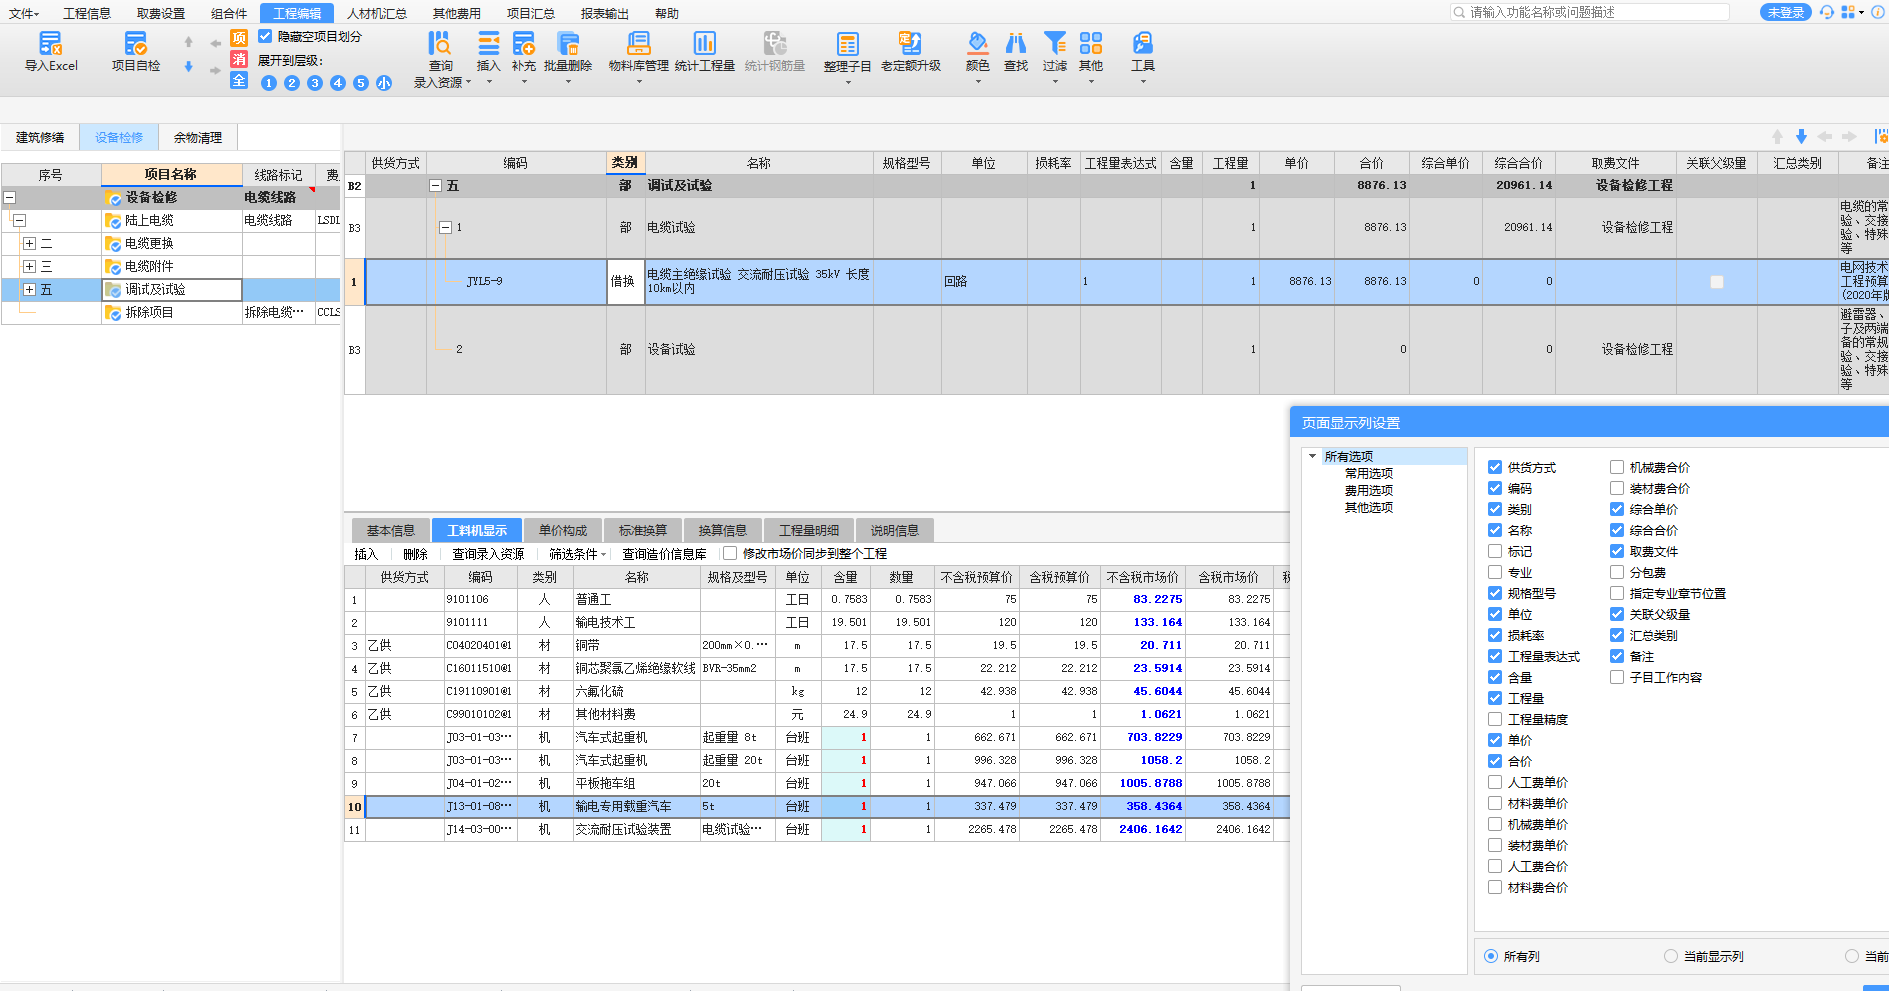
Task: Enable 修改市场价同步到整个工程 checkbox
Action: 730,553
